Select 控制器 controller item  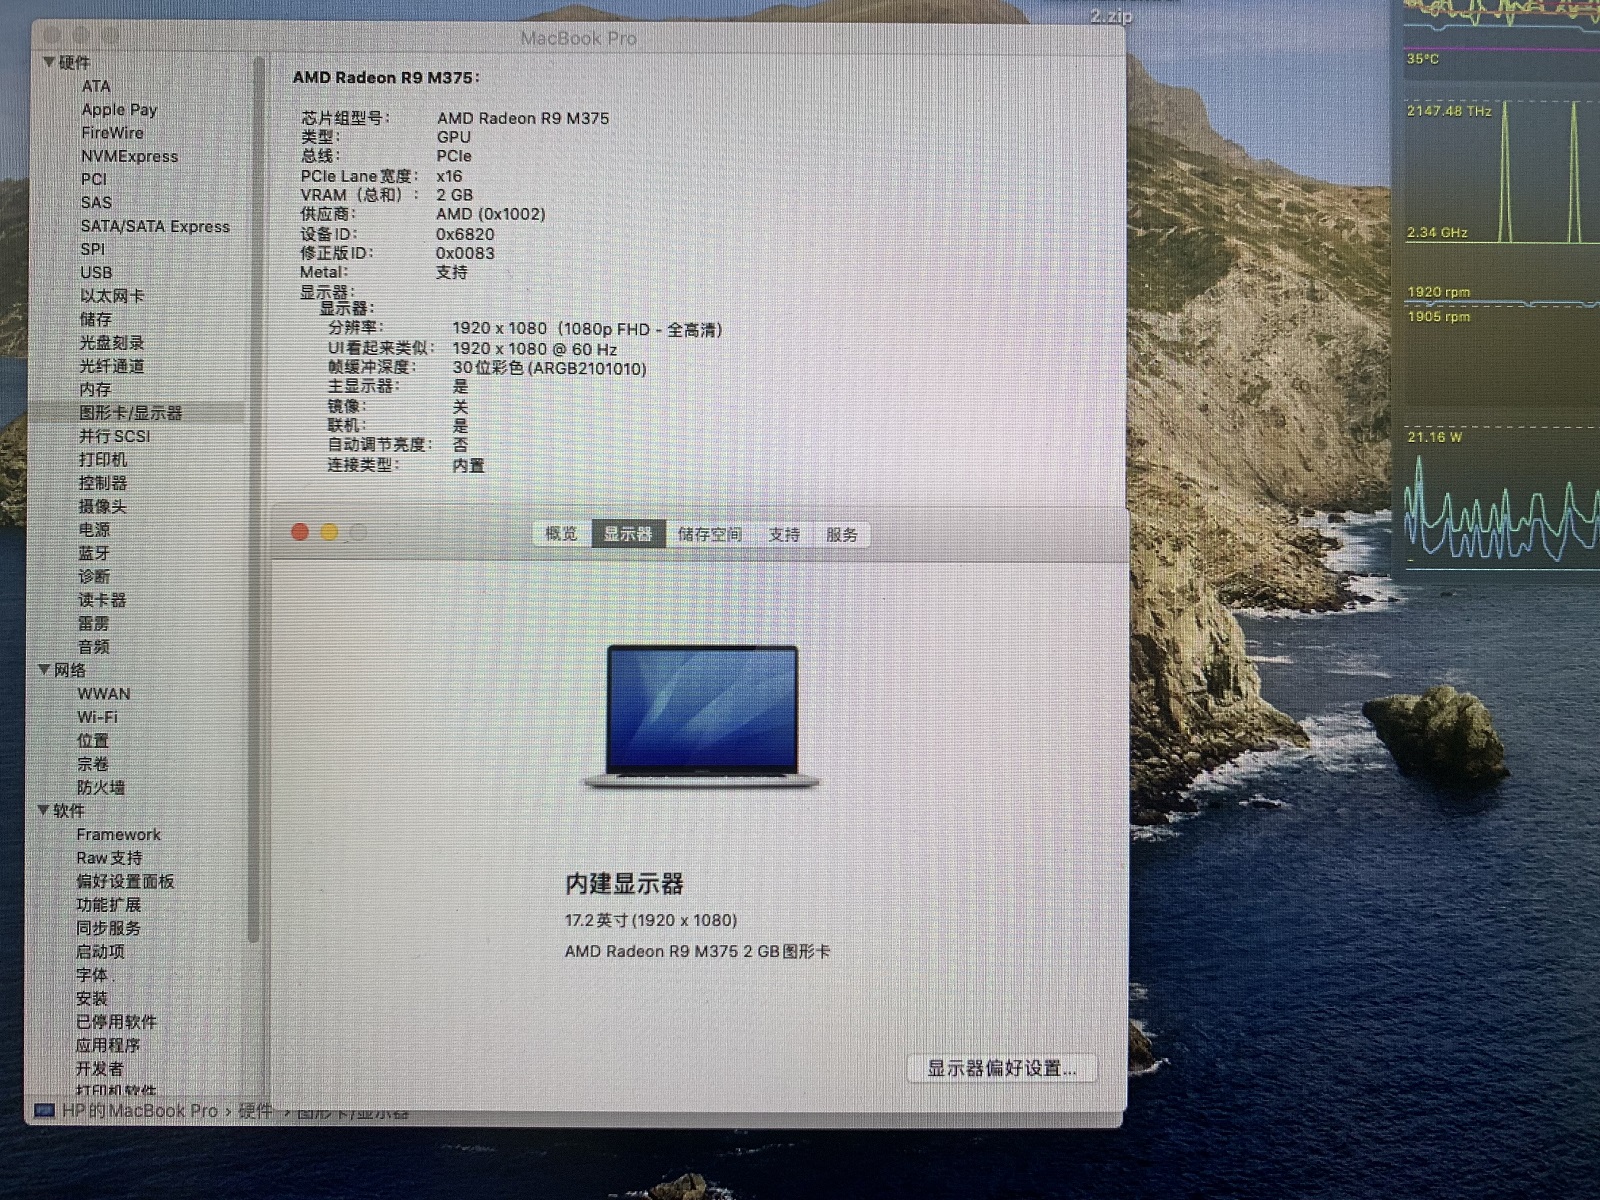(103, 483)
